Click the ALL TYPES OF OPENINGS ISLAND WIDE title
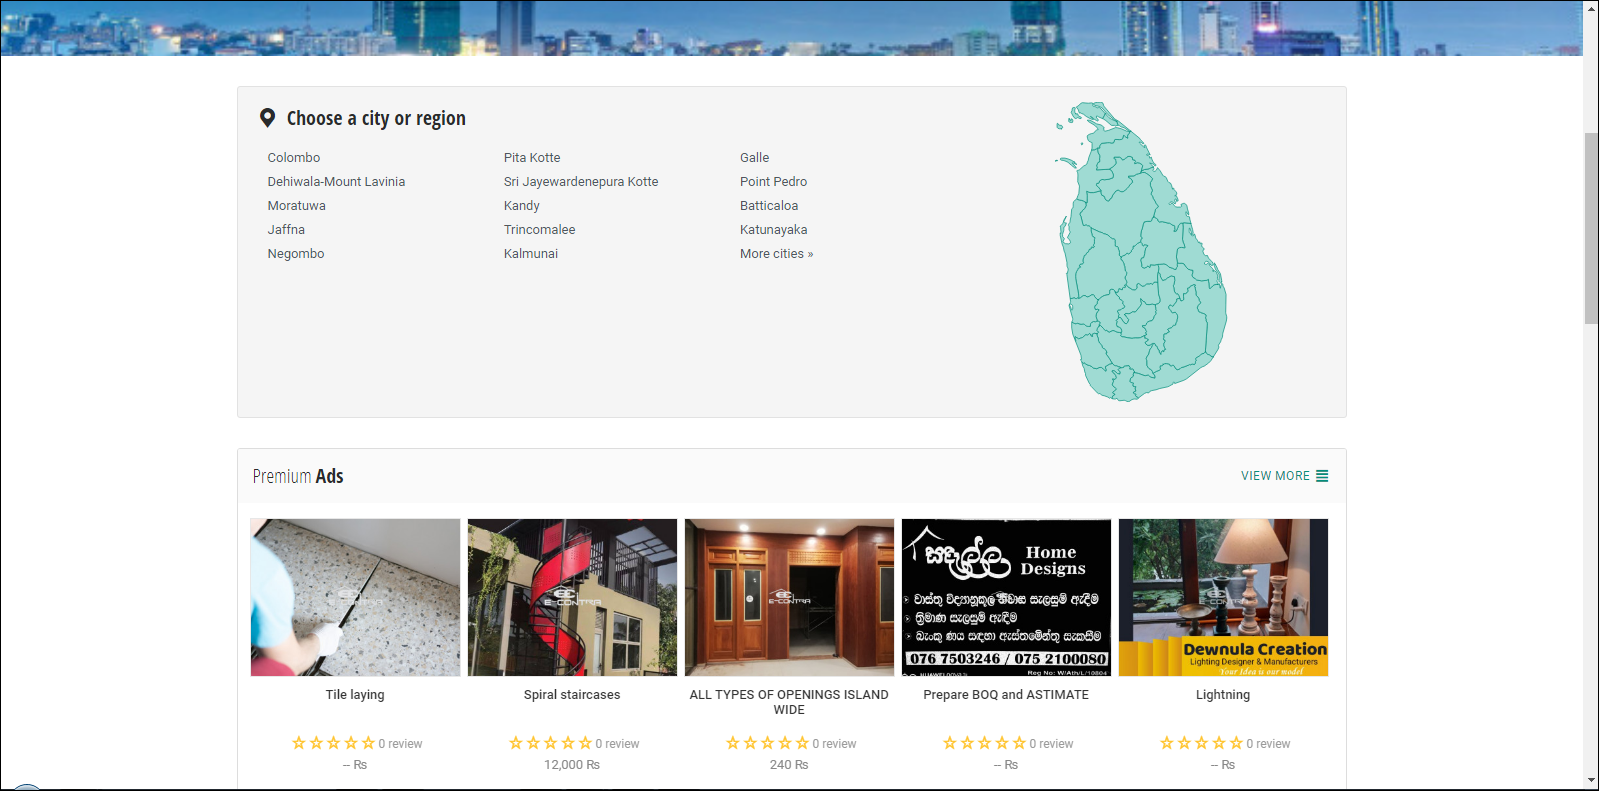 tap(789, 702)
